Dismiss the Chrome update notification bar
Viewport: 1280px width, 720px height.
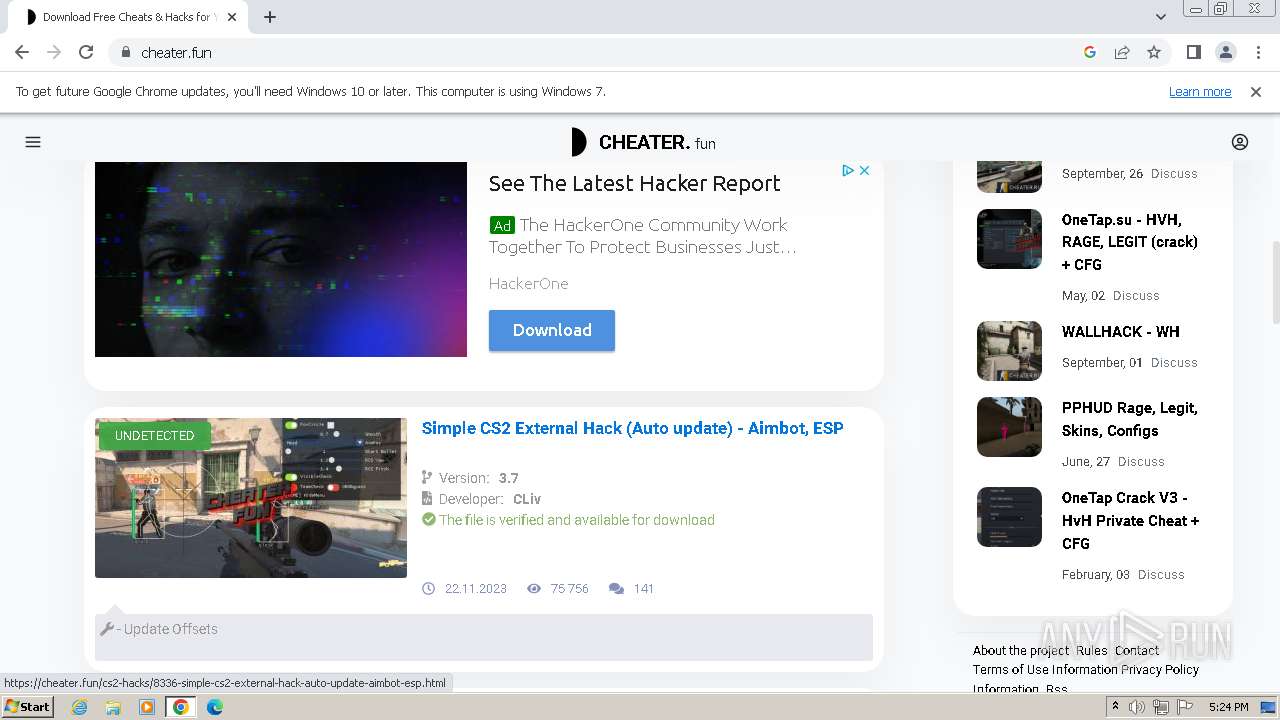pyautogui.click(x=1256, y=91)
